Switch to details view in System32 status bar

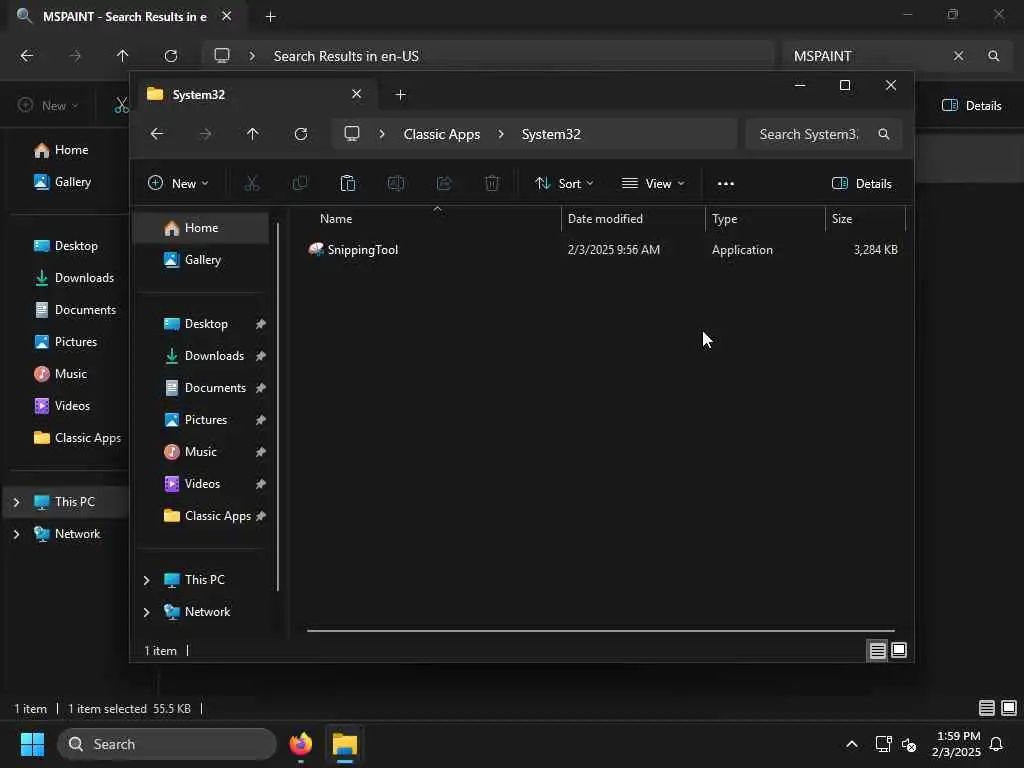[877, 650]
